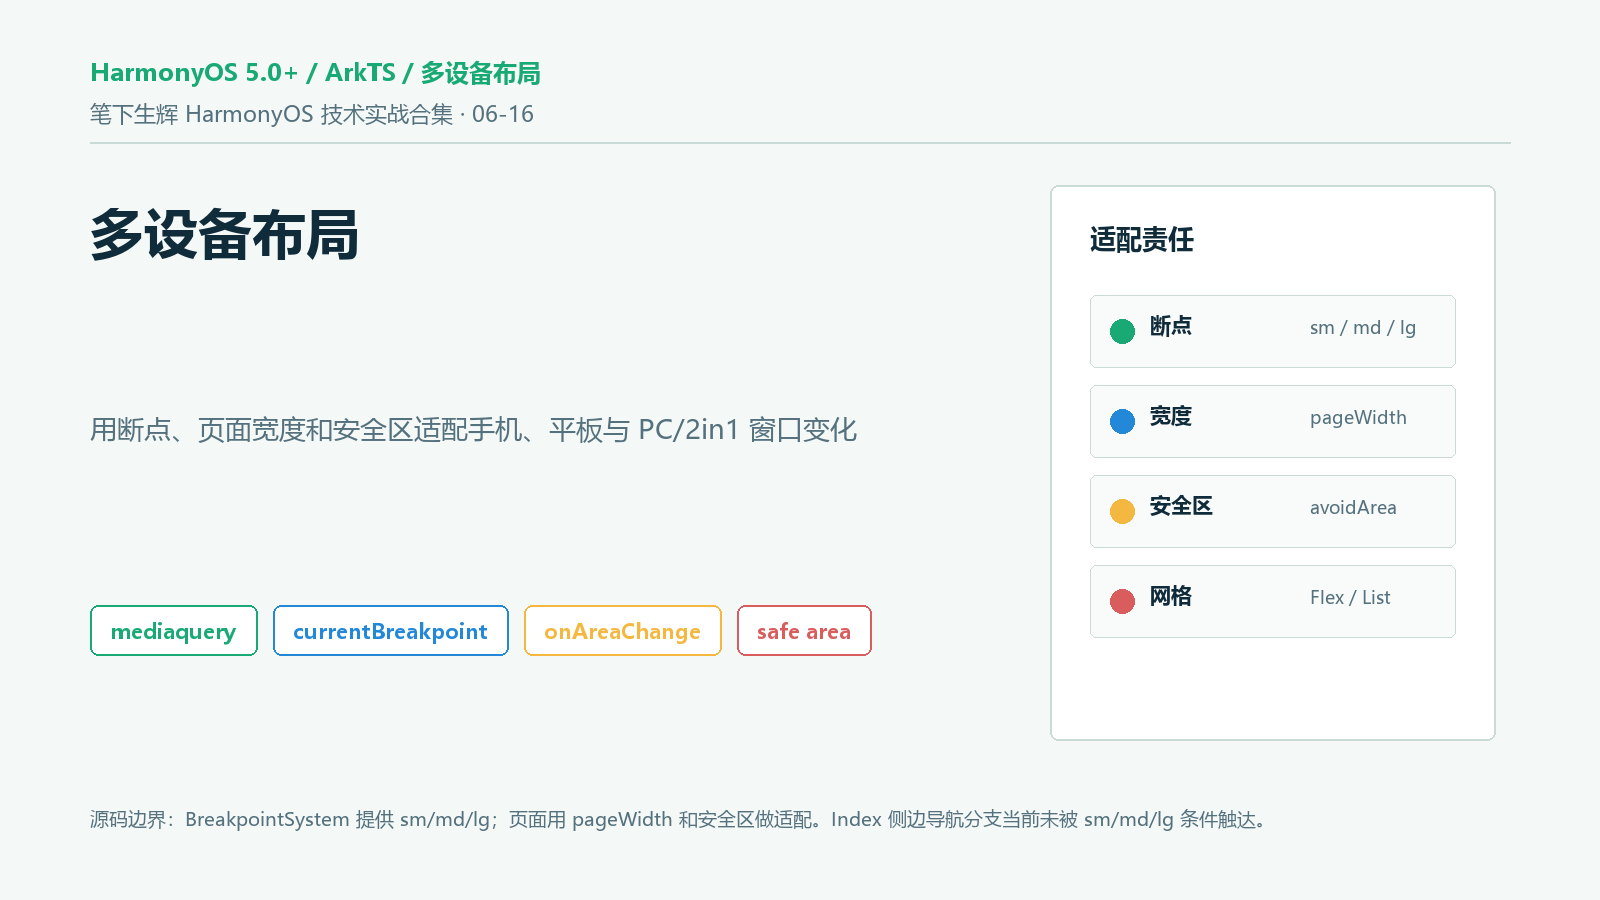1600x900 pixels.
Task: Click the 网格 label in the card
Action: [x=1170, y=596]
